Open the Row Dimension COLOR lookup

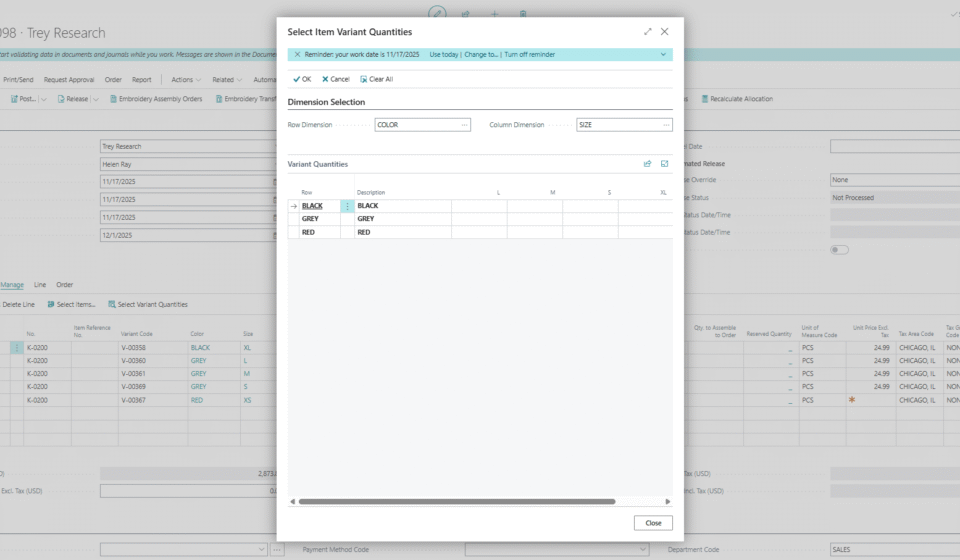click(464, 125)
